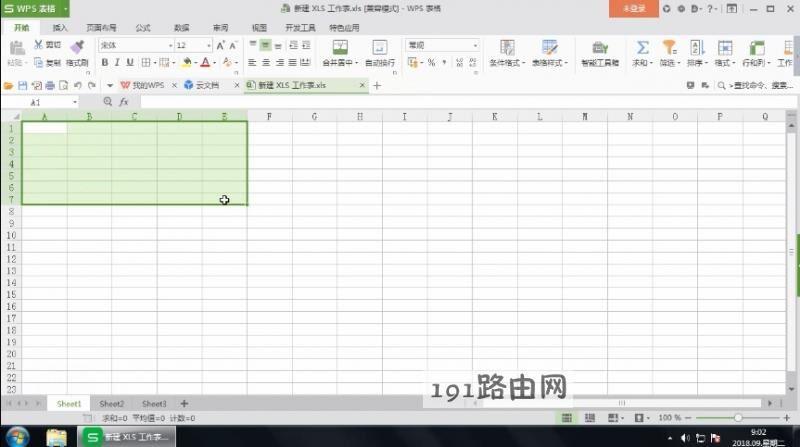Click the Name Box showing A1

tap(41, 102)
